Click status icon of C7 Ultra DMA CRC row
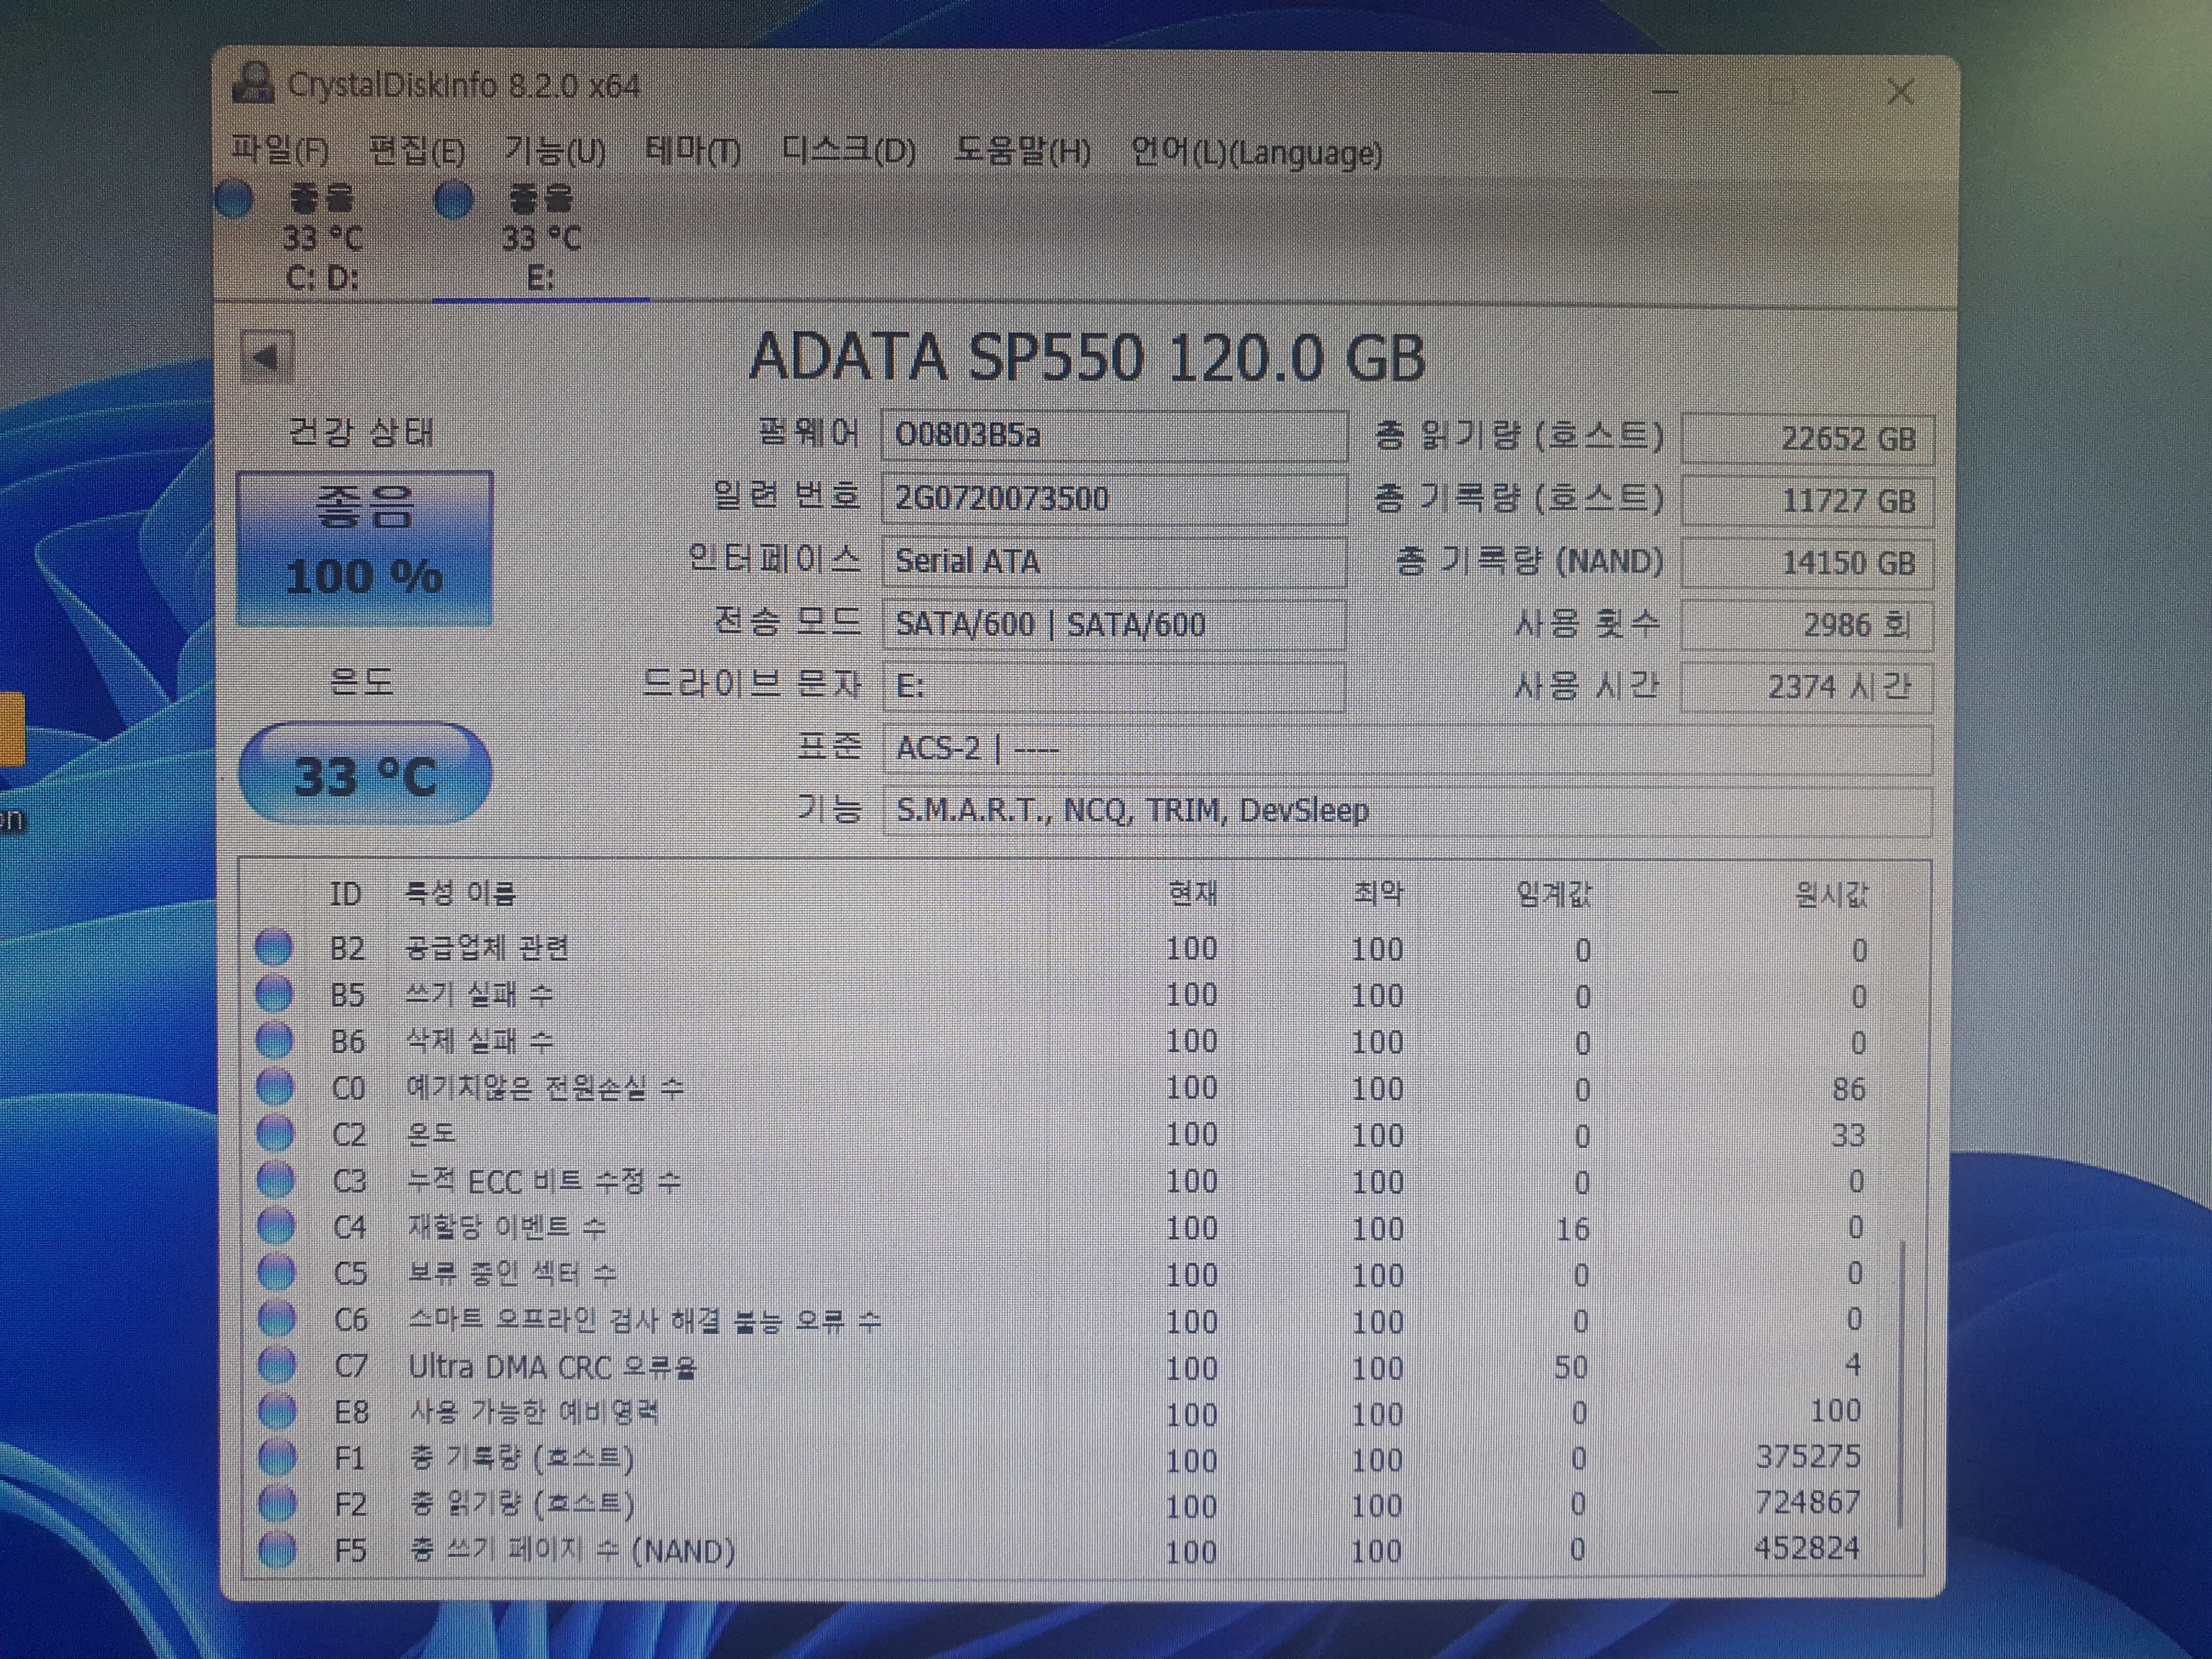This screenshot has width=2212, height=1659. 277,1365
